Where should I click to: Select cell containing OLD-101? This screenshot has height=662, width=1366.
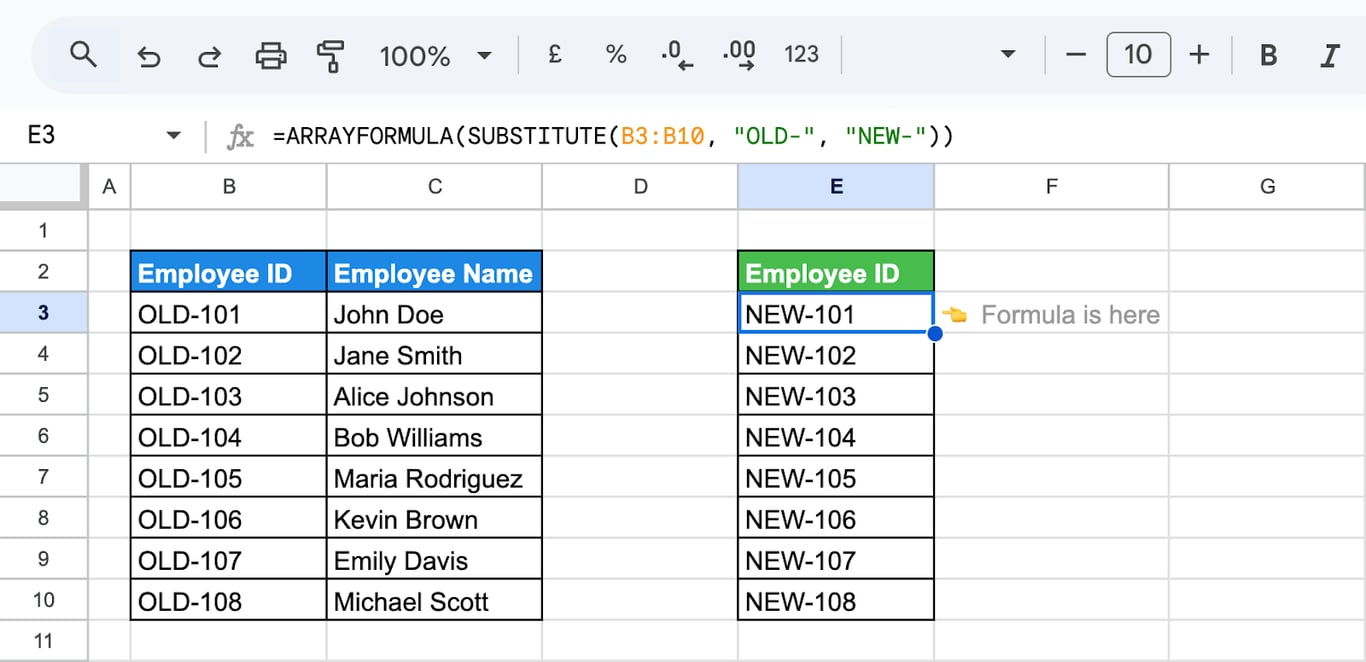[x=228, y=313]
